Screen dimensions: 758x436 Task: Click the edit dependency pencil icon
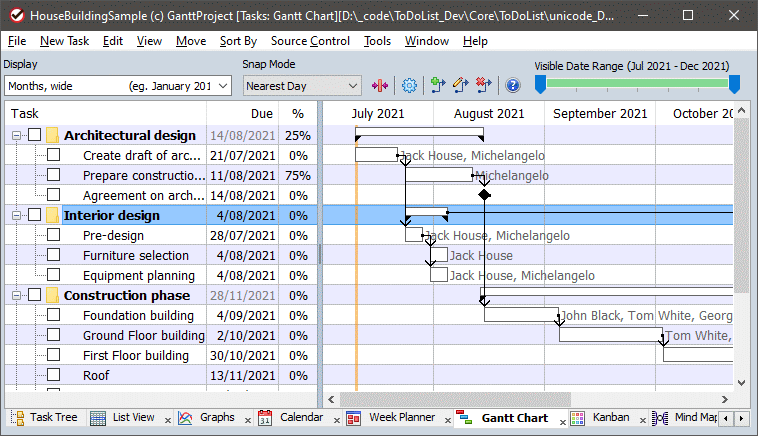coord(460,86)
